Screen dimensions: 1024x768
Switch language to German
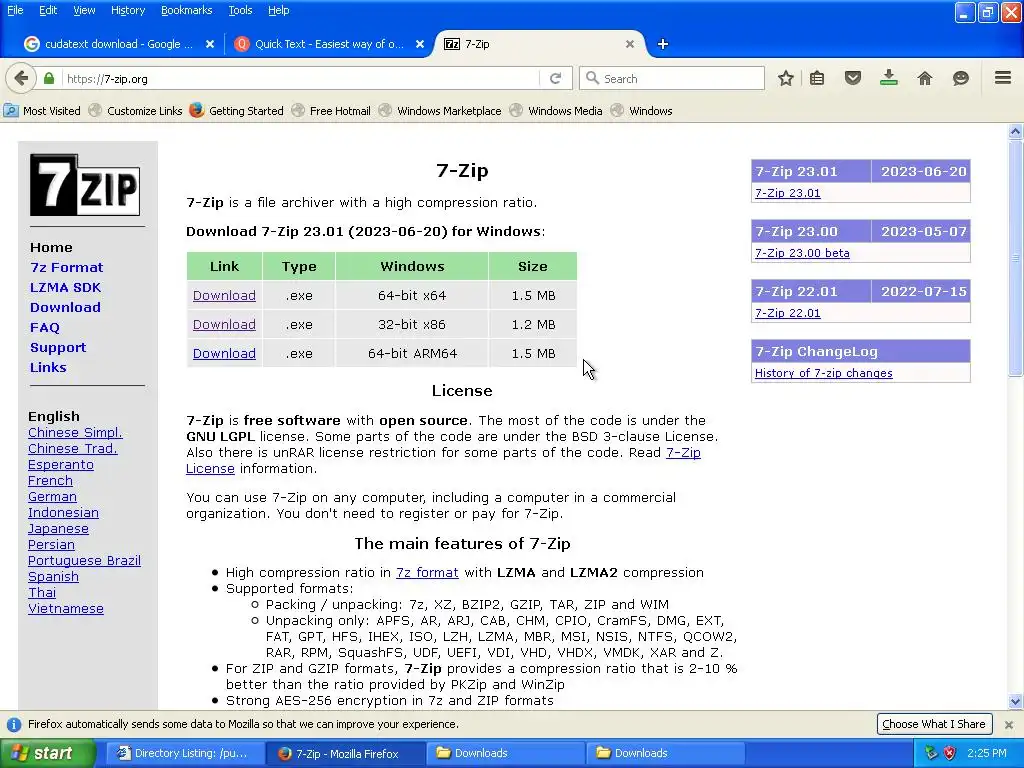pyautogui.click(x=52, y=496)
